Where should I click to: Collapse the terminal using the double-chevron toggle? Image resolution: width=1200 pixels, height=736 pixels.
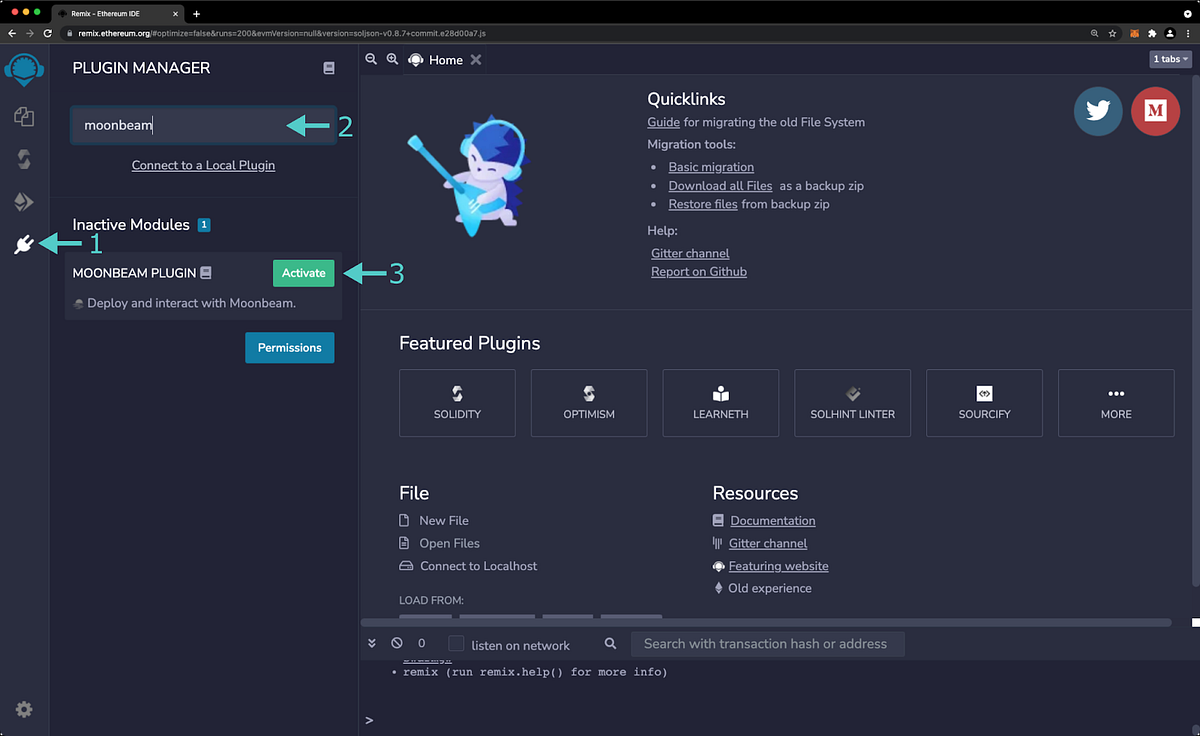pos(372,643)
